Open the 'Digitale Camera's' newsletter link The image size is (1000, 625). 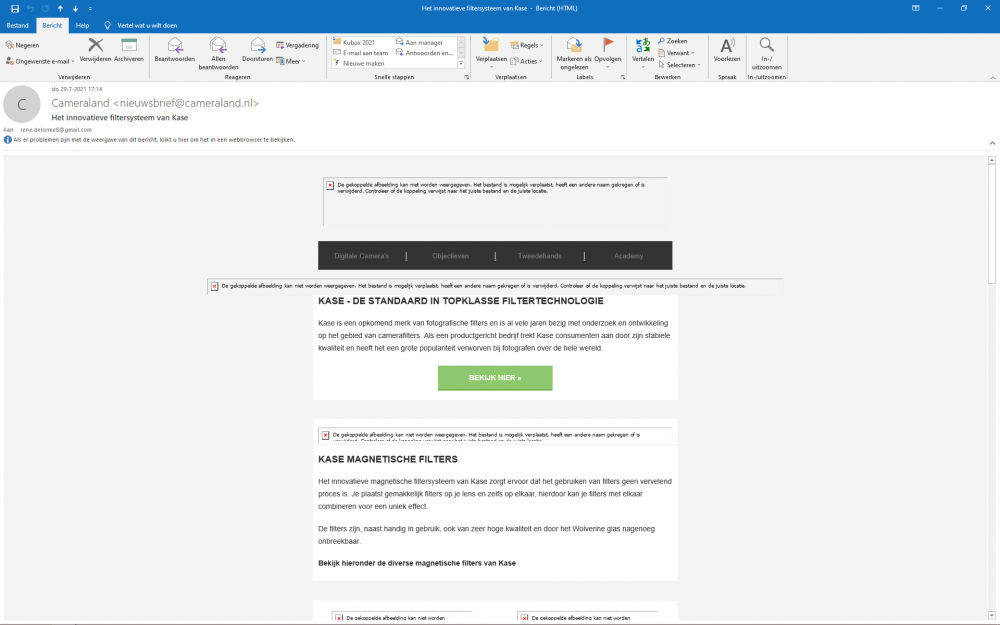[x=362, y=256]
